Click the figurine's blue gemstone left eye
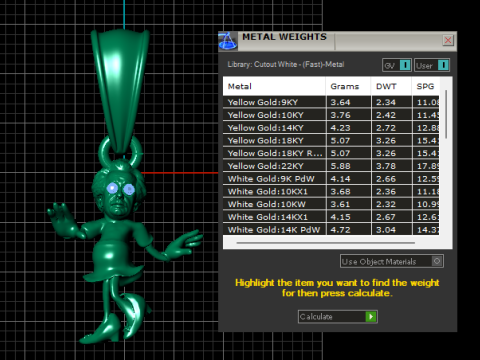Image resolution: width=480 pixels, height=360 pixels. coord(112,188)
